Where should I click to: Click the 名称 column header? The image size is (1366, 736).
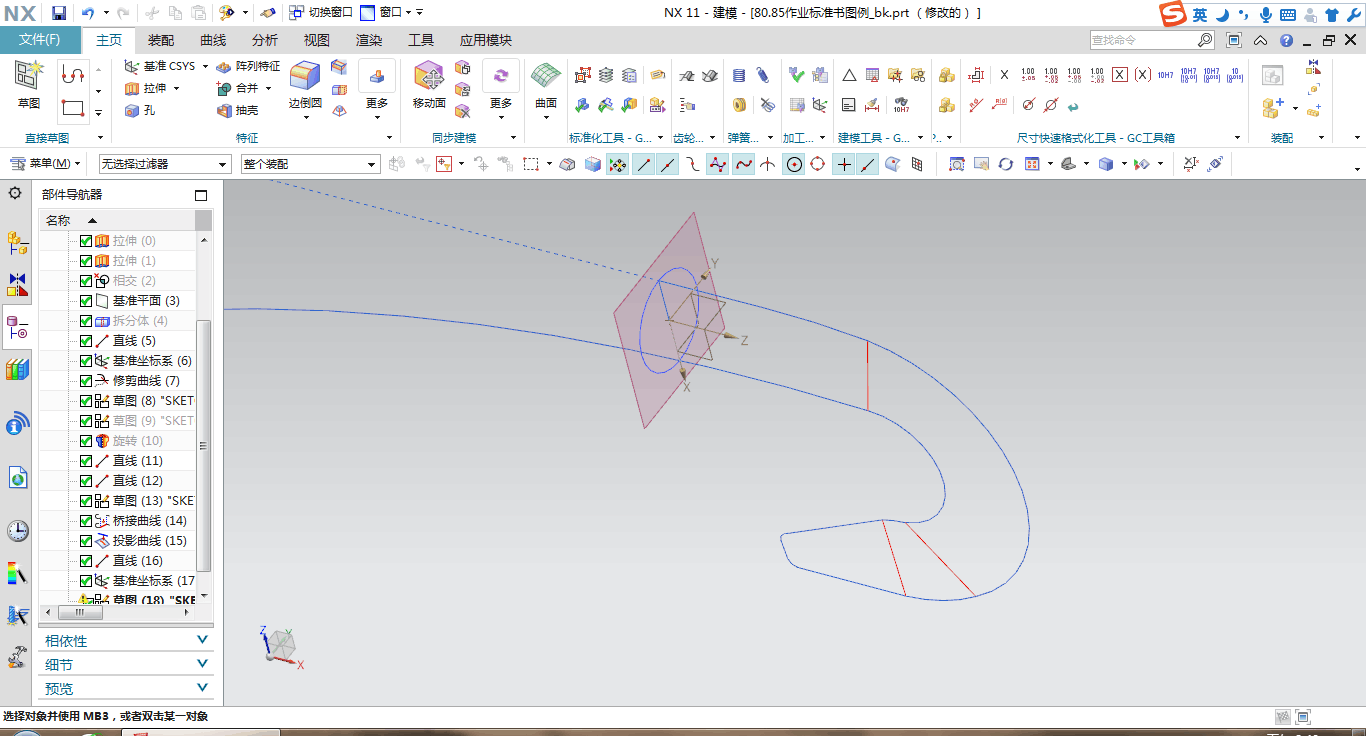point(117,220)
